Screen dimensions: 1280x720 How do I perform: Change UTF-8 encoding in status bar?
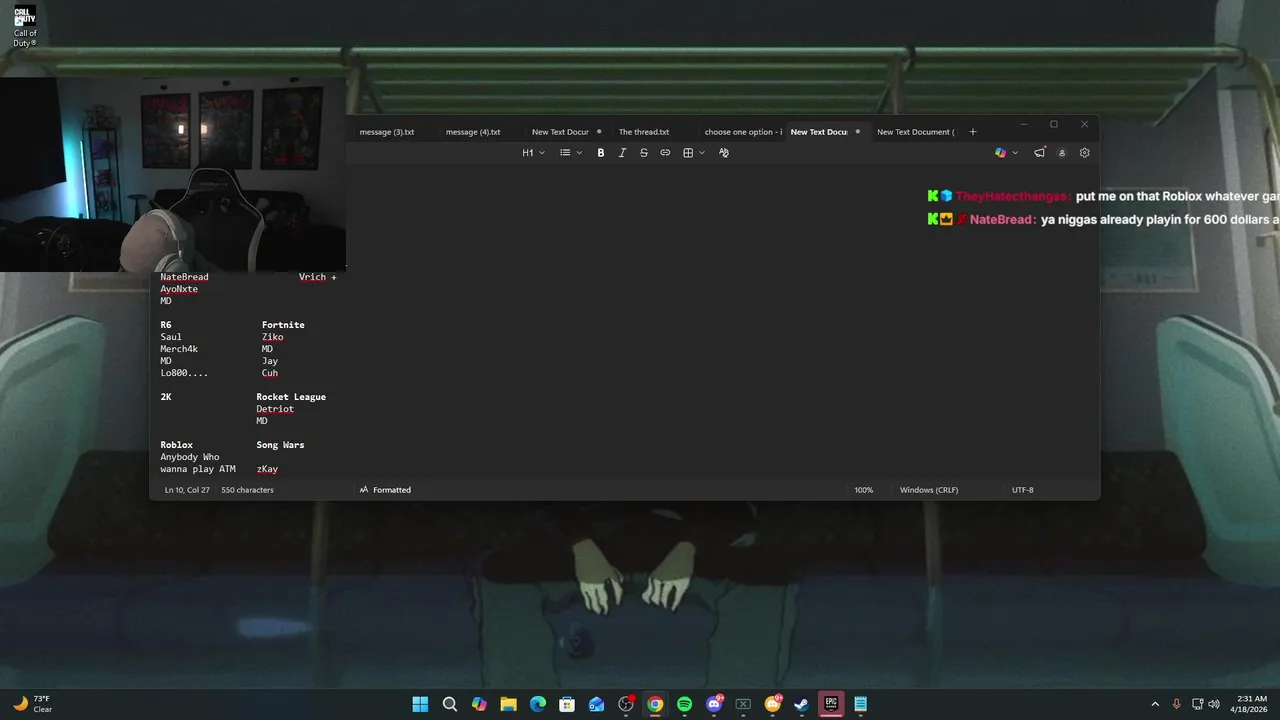tap(1022, 490)
